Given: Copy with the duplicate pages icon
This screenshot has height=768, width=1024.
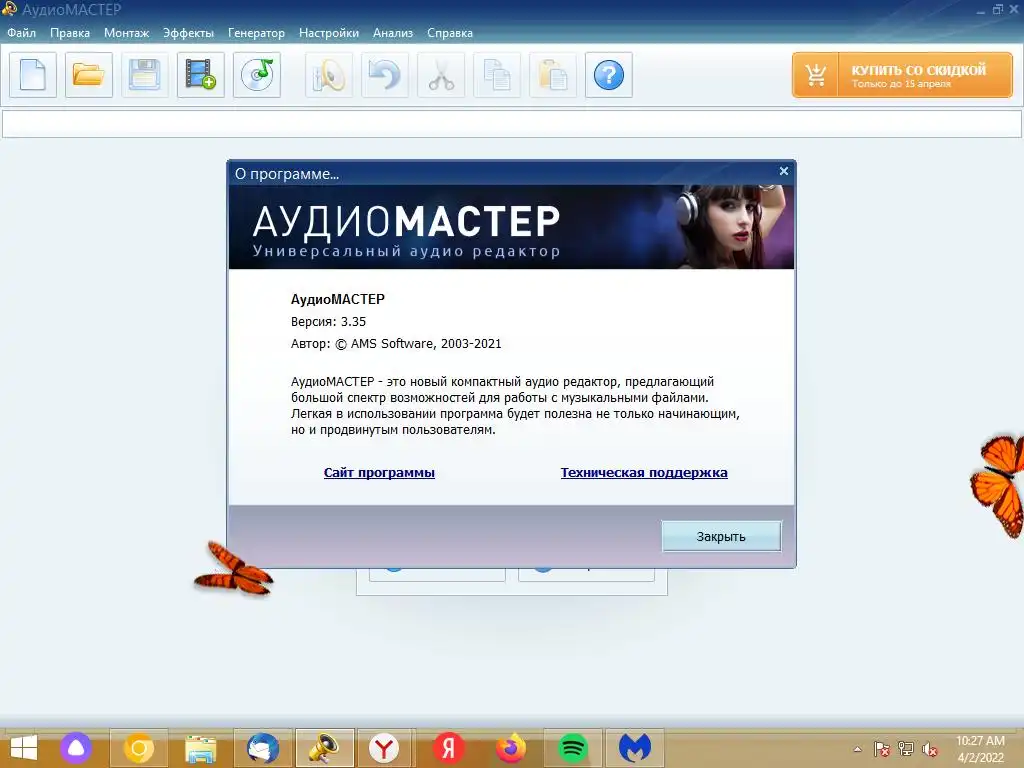Looking at the screenshot, I should (497, 75).
